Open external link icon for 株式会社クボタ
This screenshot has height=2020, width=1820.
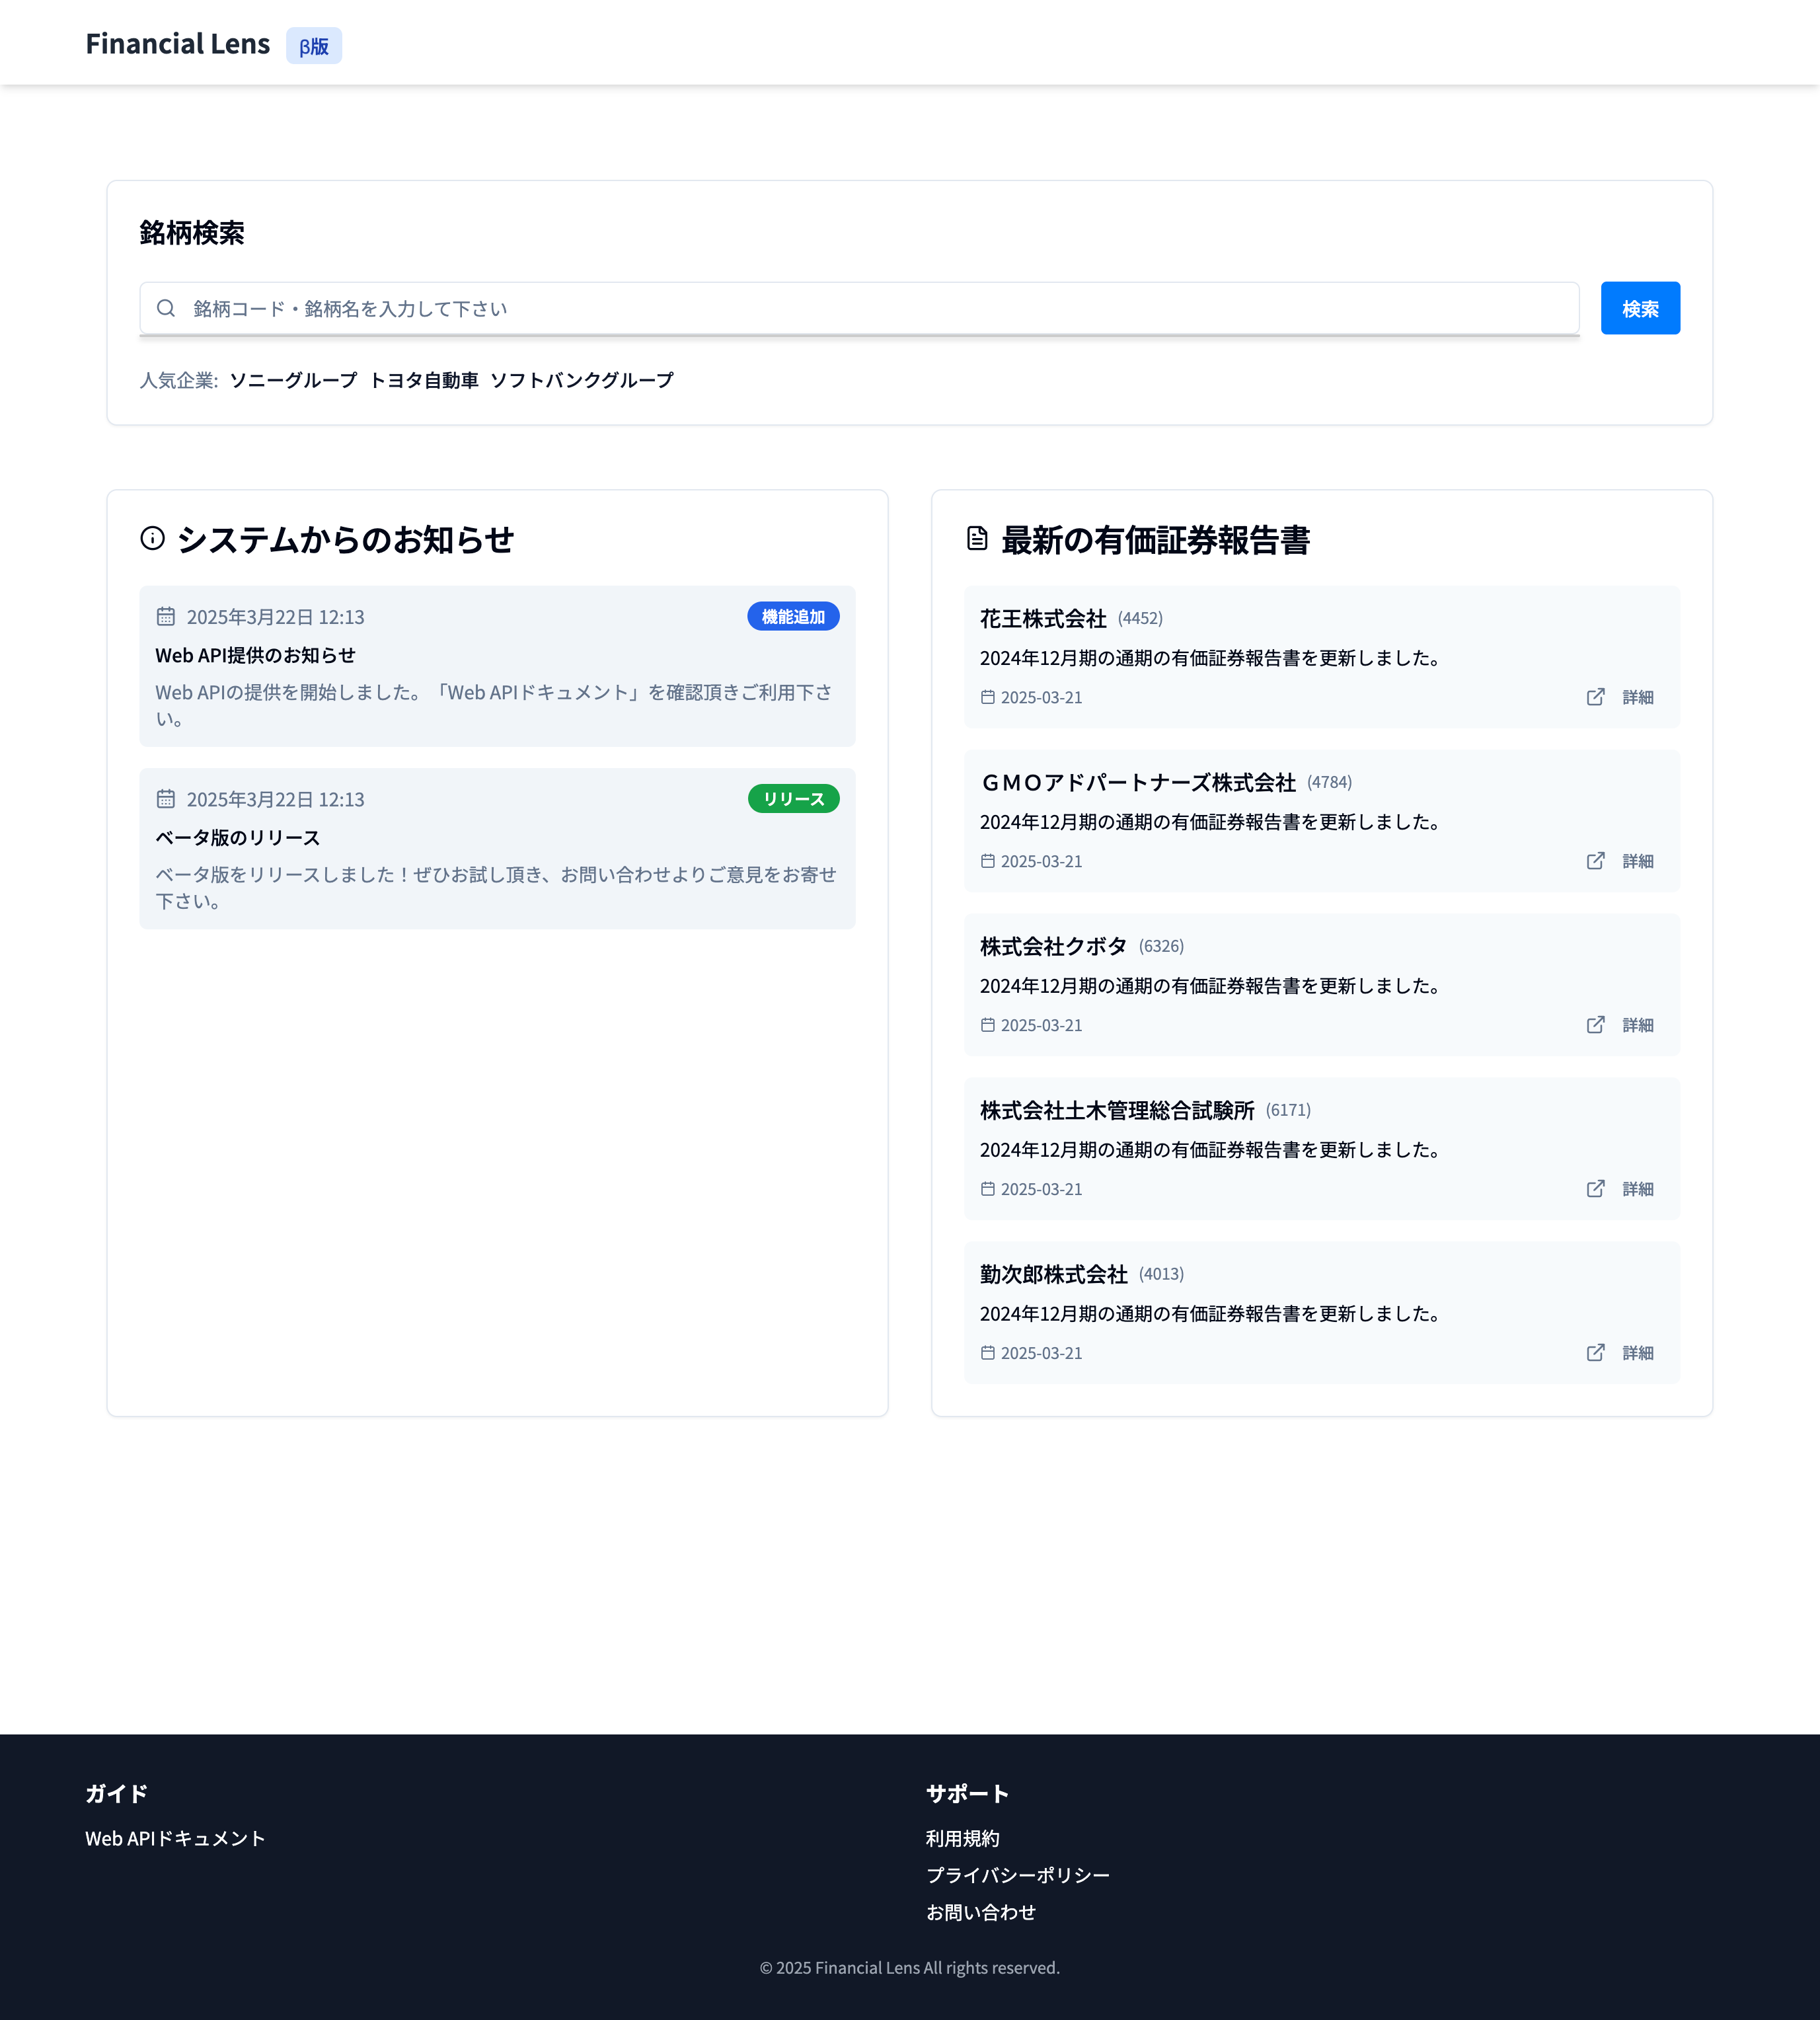coord(1595,1025)
